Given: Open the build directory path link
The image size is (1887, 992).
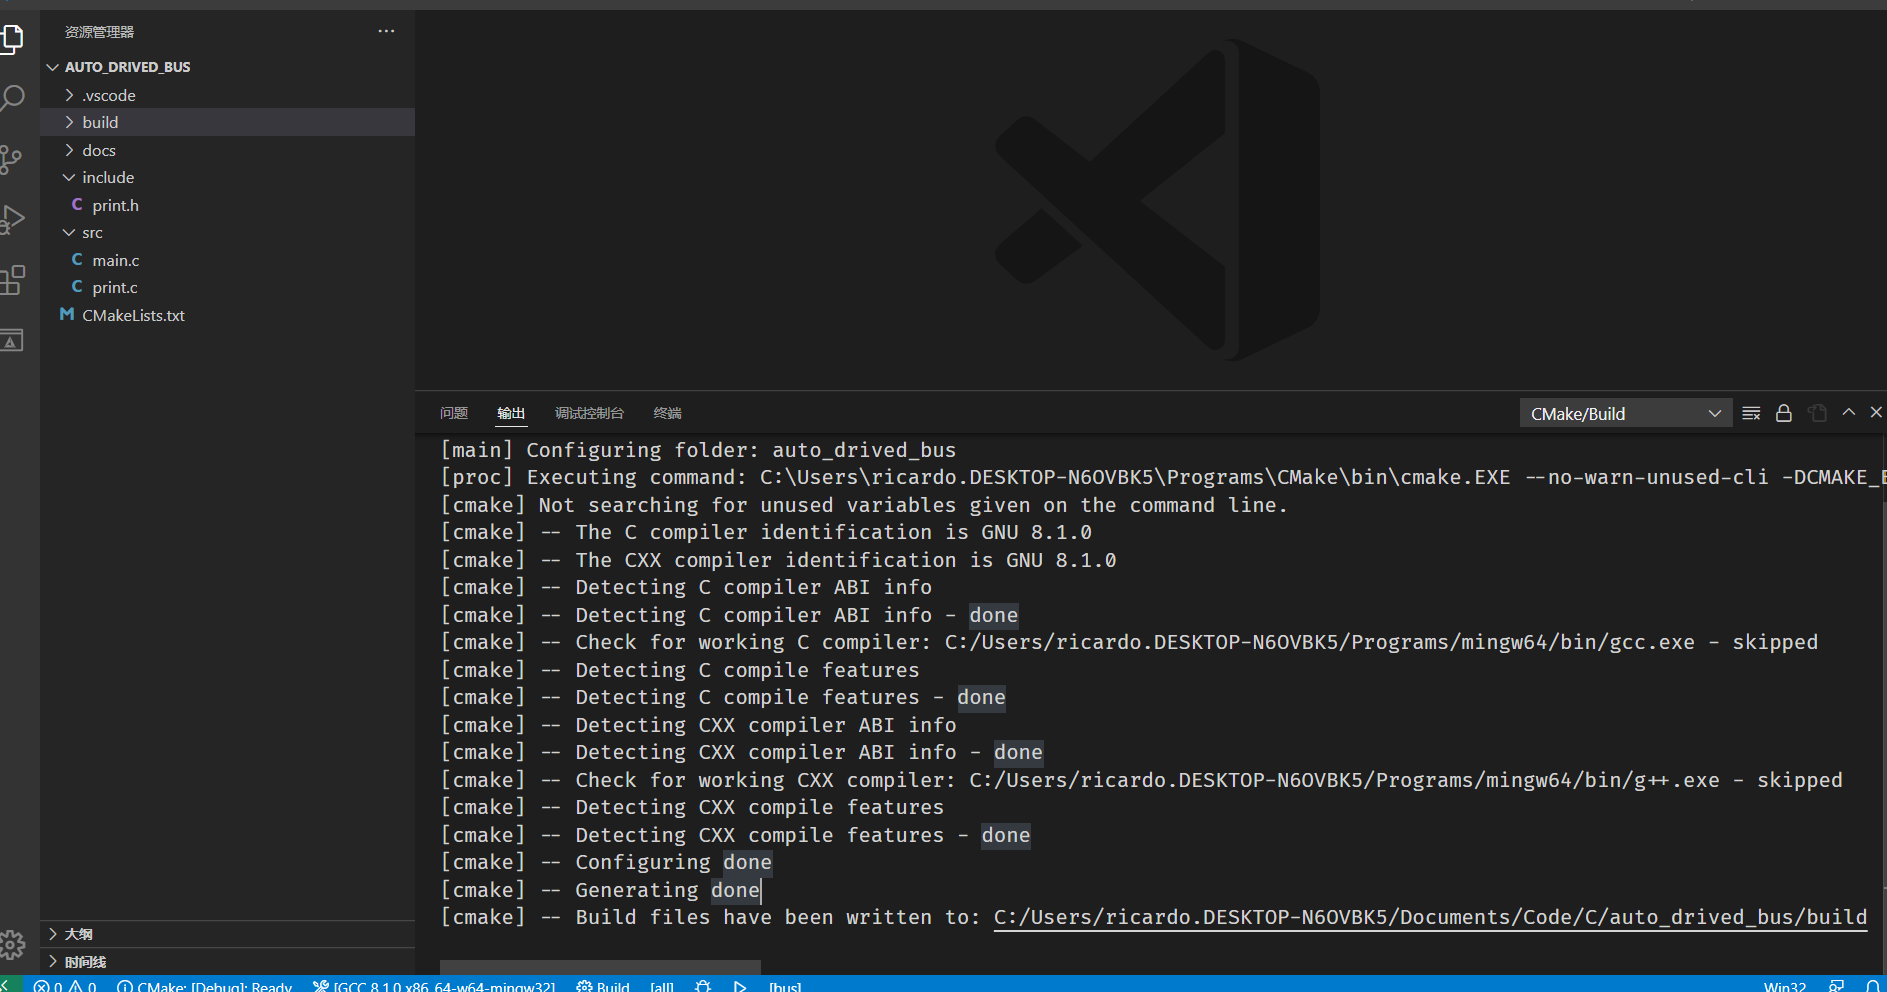Looking at the screenshot, I should 1430,917.
